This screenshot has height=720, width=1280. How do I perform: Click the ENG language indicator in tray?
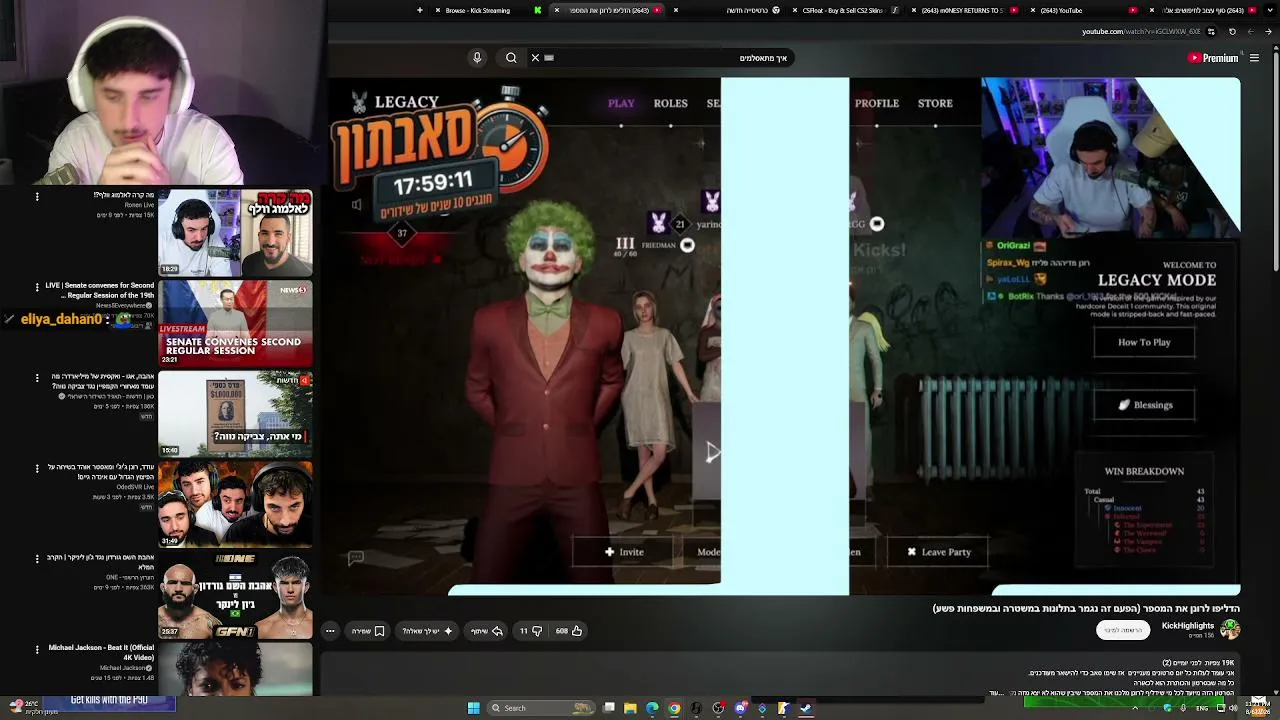click(x=1202, y=708)
